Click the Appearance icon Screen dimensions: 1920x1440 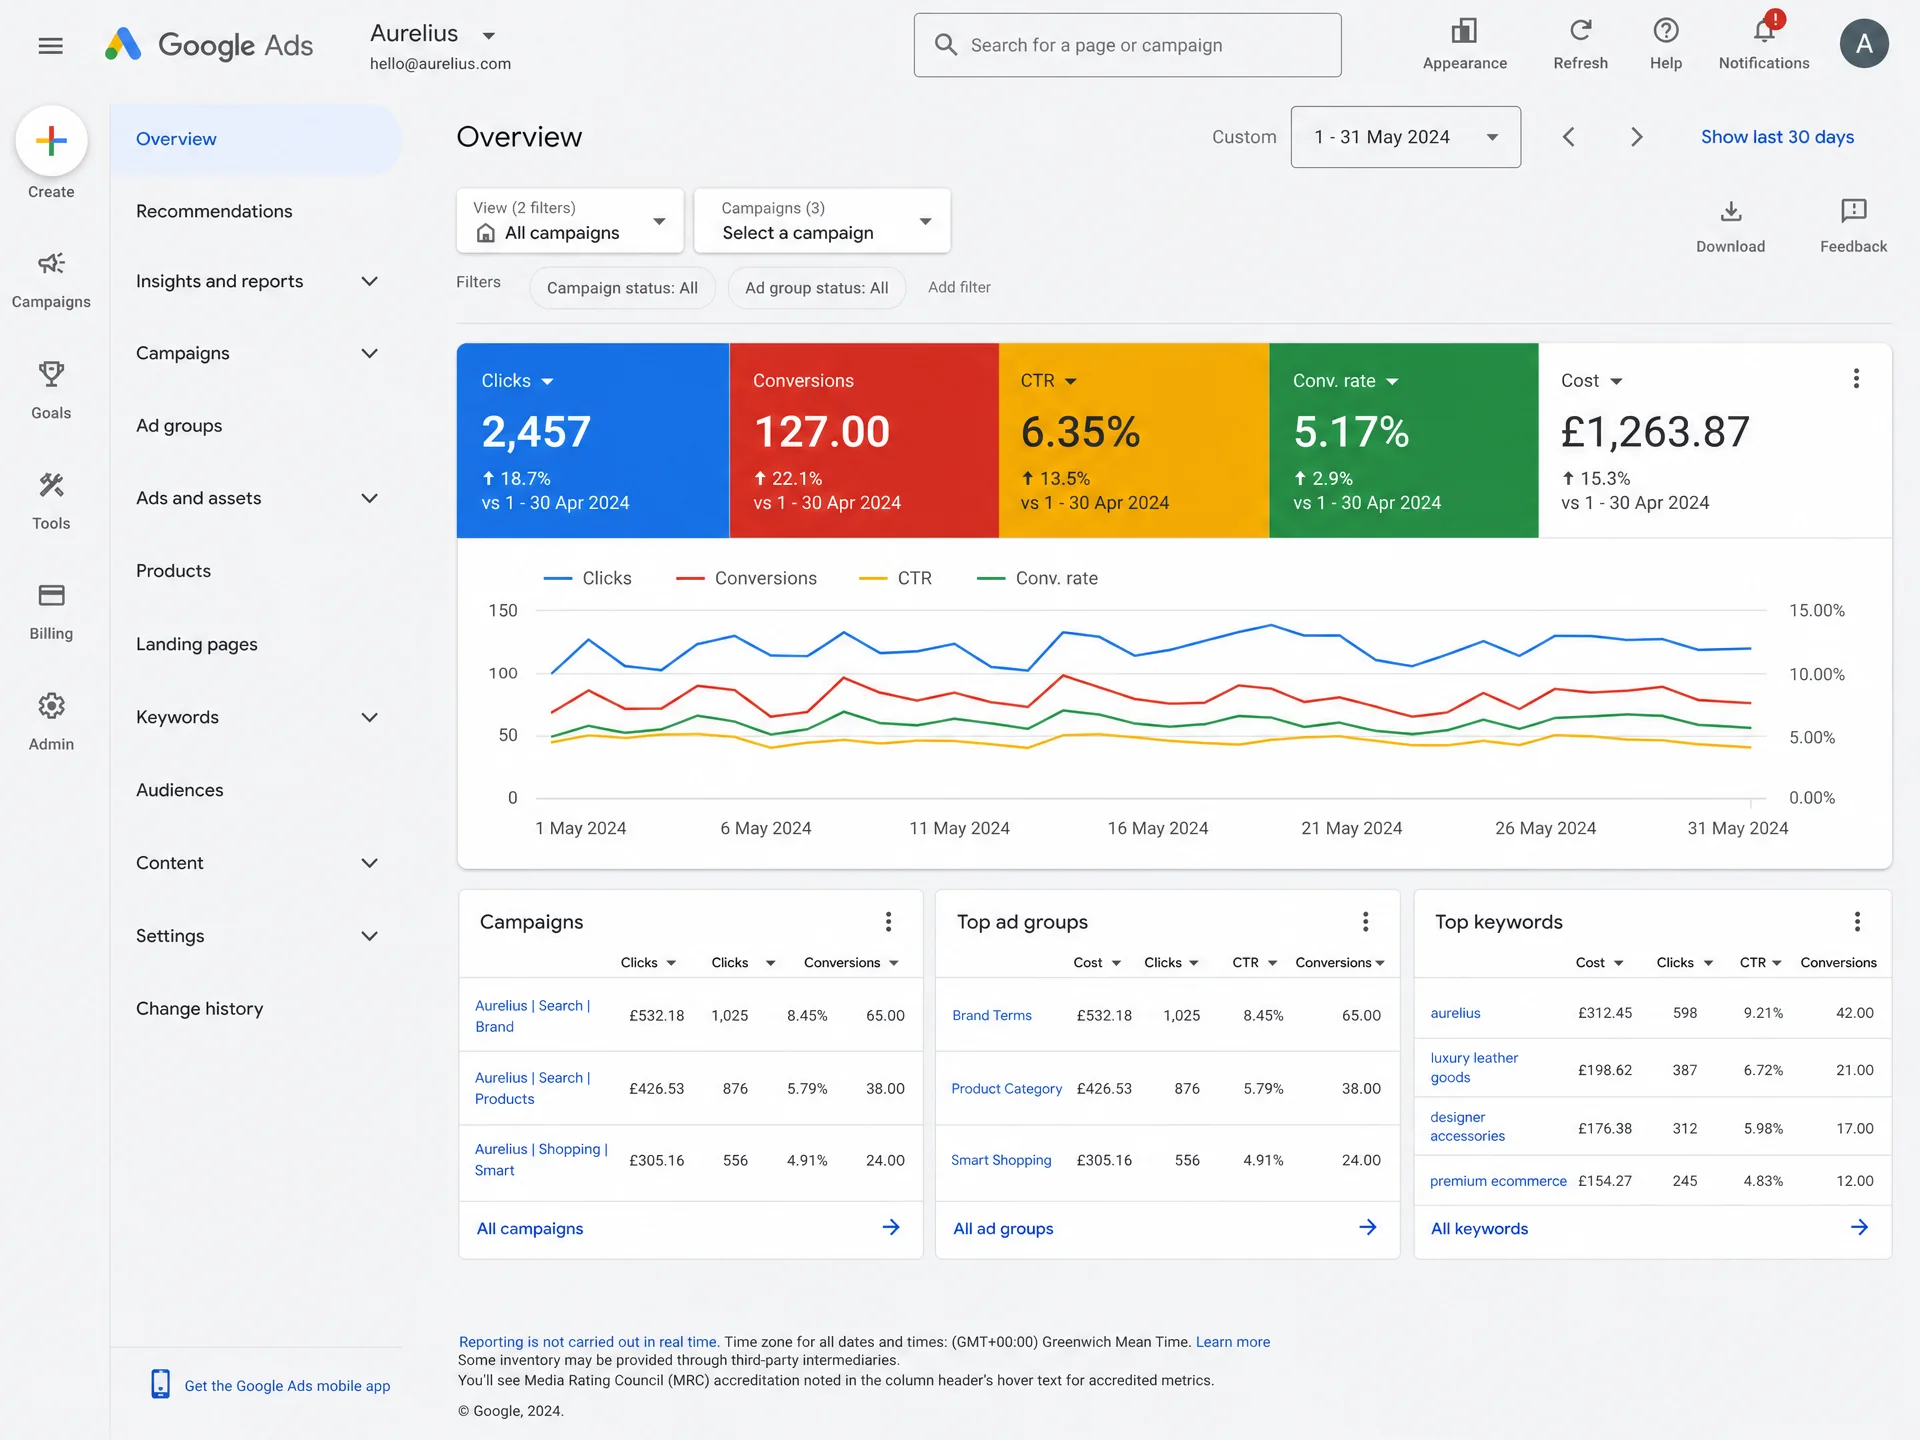(1464, 30)
